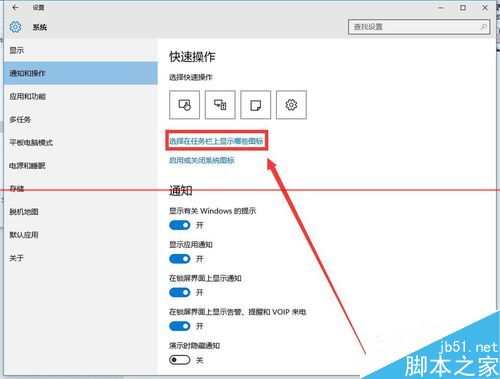
Task: Enable 演示时隐藏通知 switch
Action: coord(180,360)
